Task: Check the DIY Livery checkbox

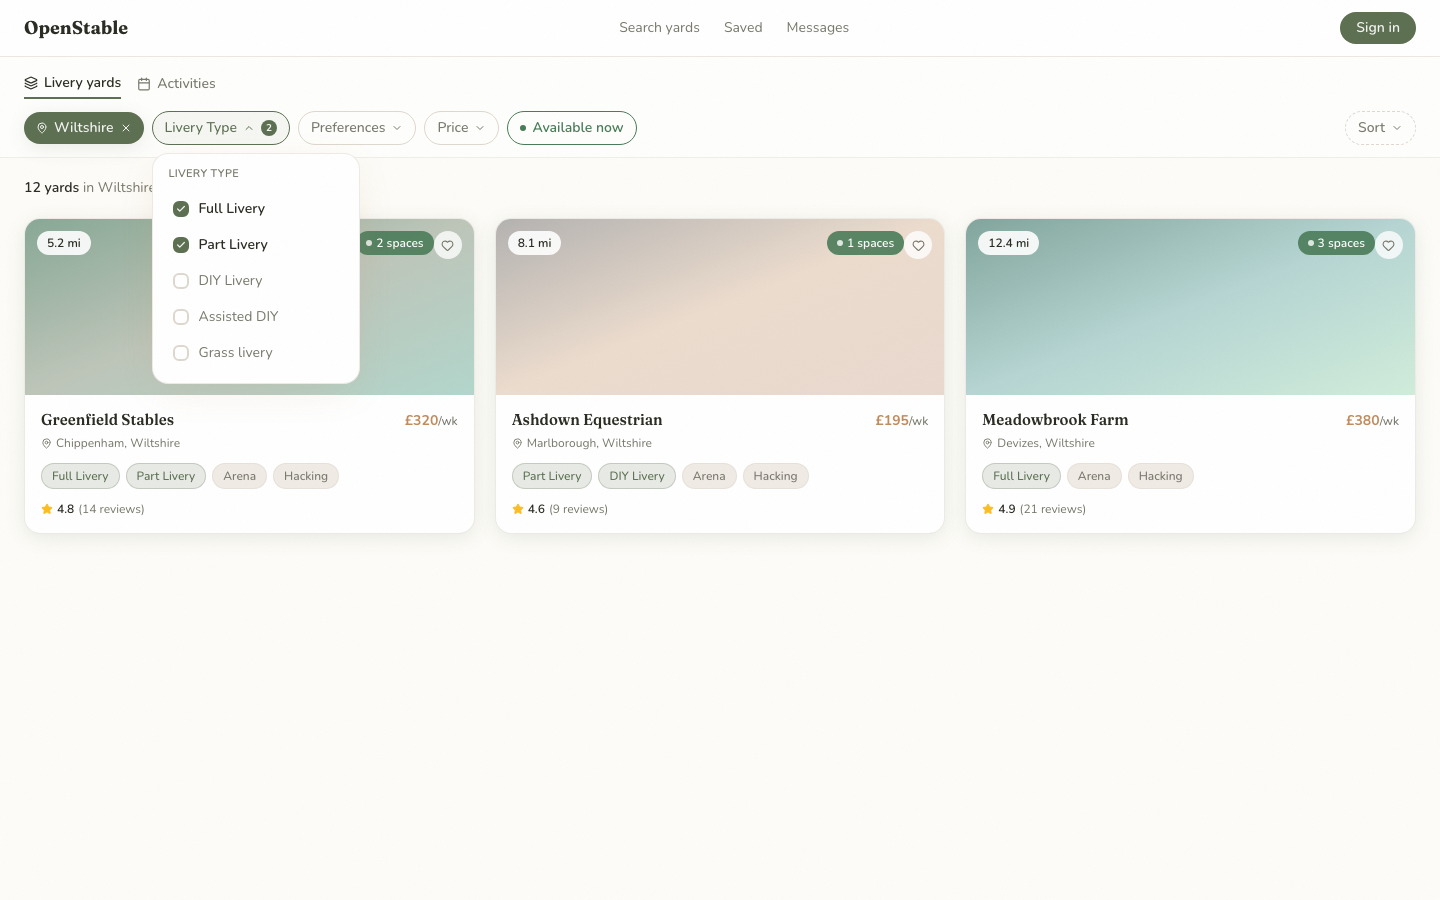Action: 181,281
